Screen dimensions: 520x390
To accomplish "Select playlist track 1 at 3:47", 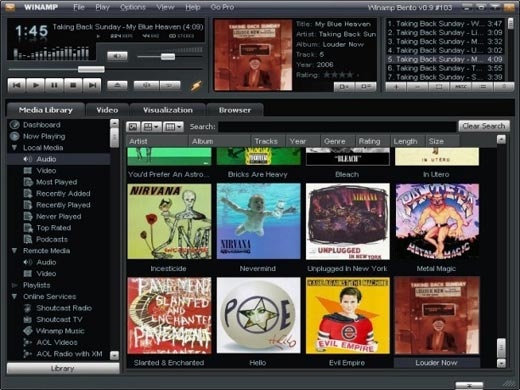I will [x=445, y=24].
